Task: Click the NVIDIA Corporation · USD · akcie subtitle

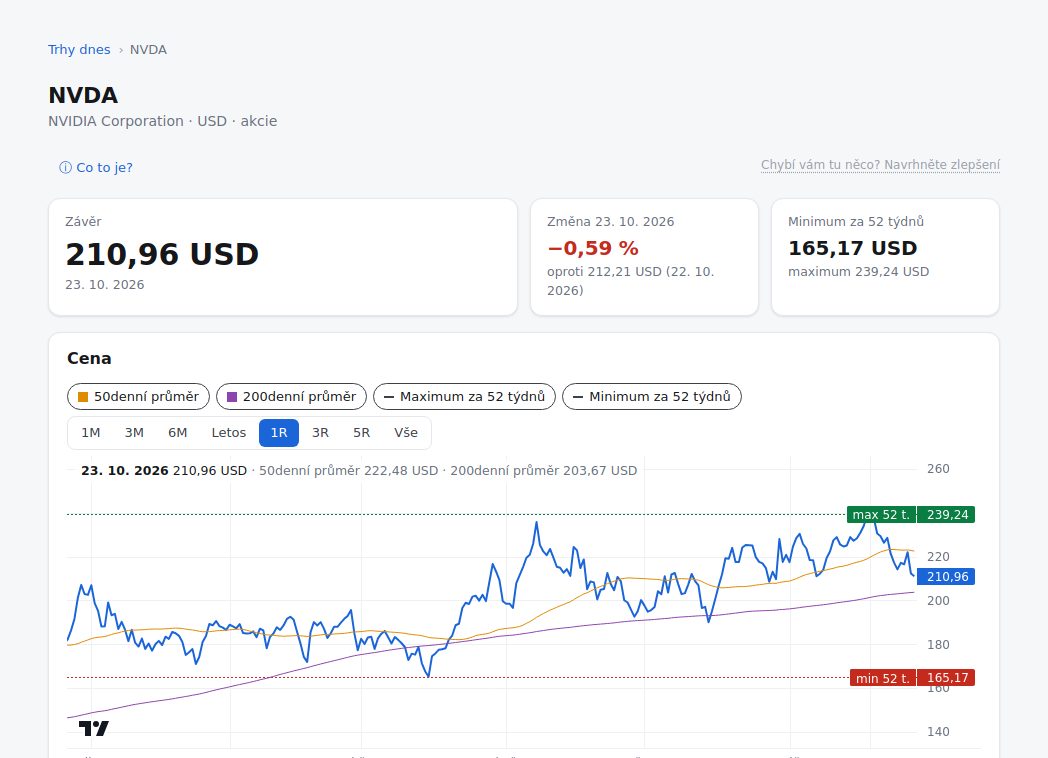Action: tap(162, 121)
